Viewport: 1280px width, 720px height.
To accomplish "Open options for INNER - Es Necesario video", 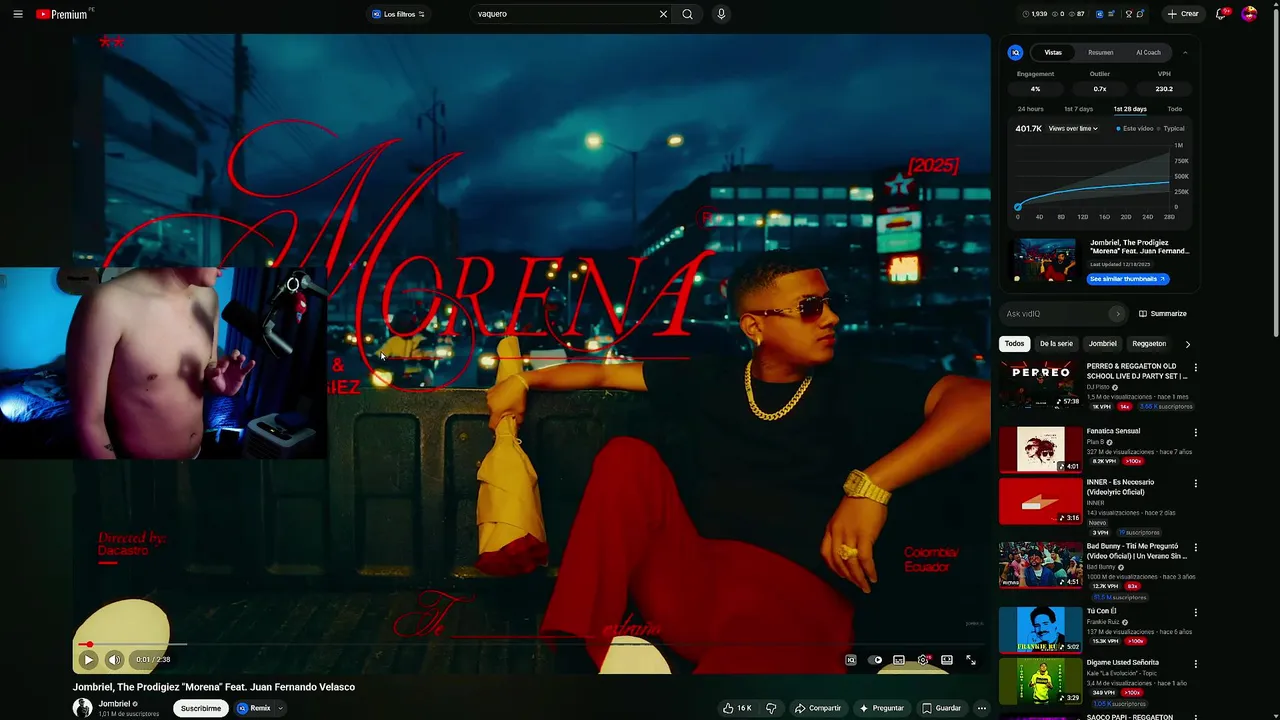I will tap(1195, 483).
